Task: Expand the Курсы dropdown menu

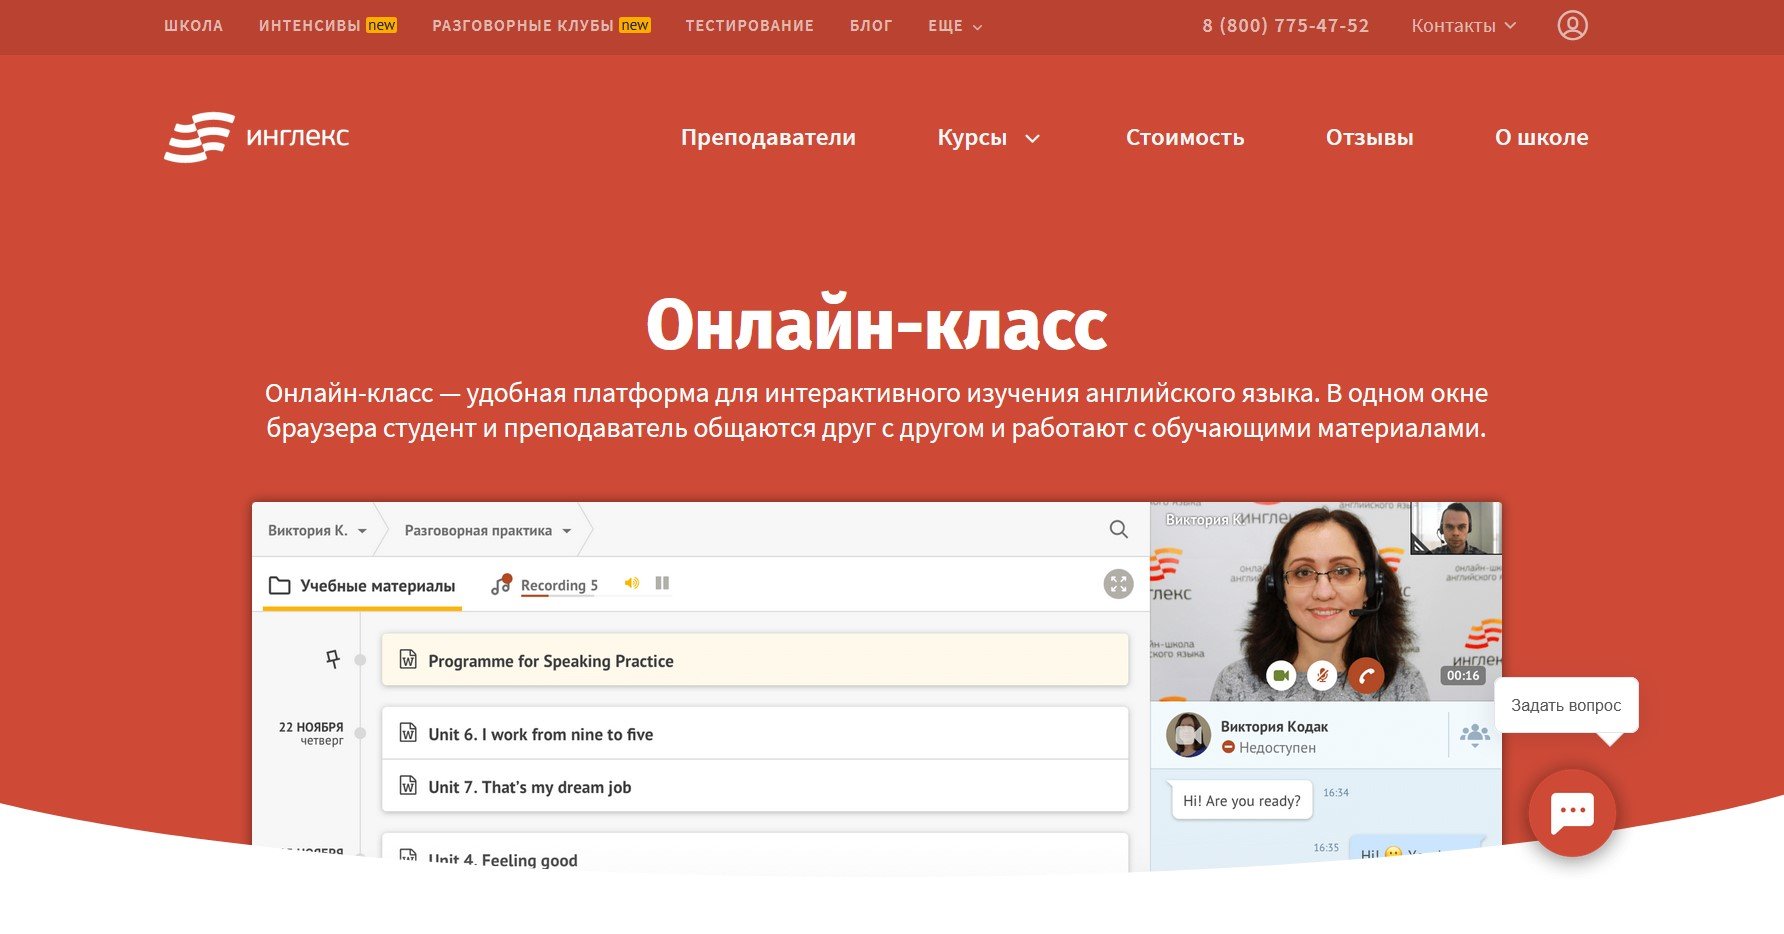Action: (x=988, y=138)
